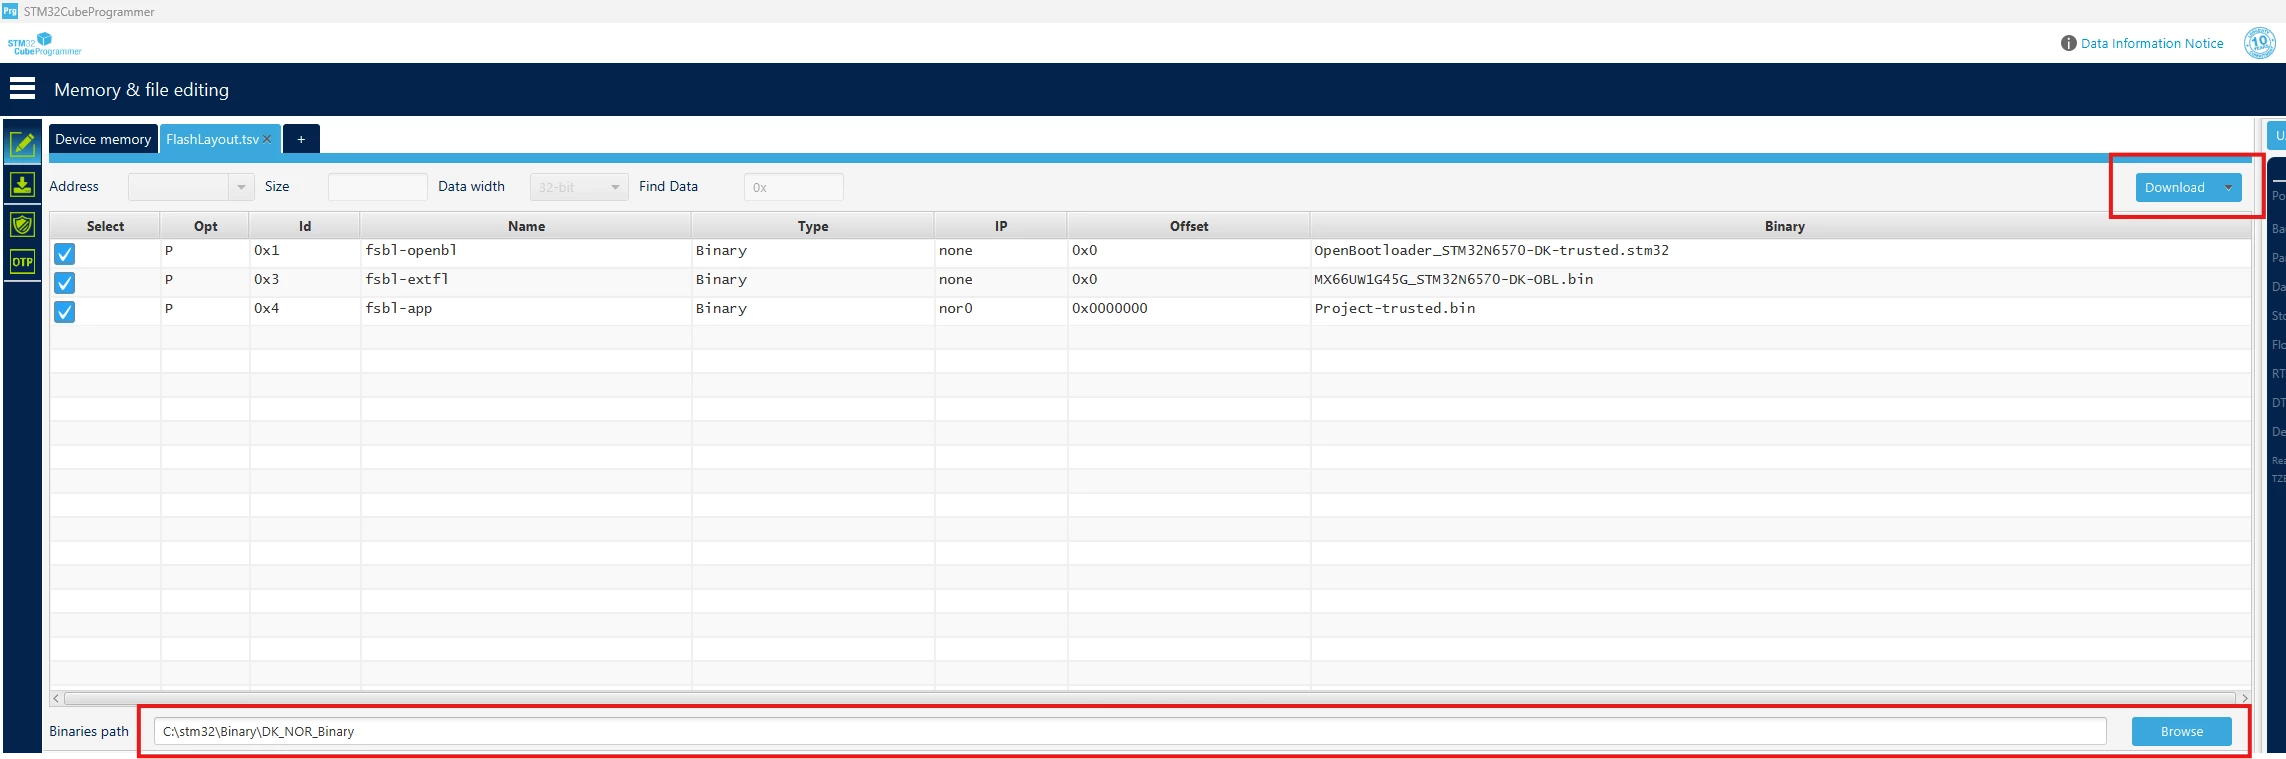Toggle checkbox for fsbl-extfl row
Viewport: 2286px width, 759px height.
pos(64,283)
